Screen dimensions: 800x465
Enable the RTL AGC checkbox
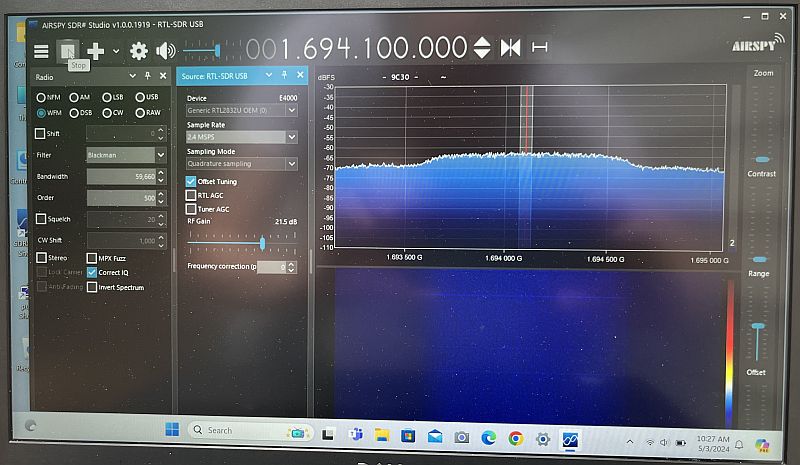click(x=191, y=195)
